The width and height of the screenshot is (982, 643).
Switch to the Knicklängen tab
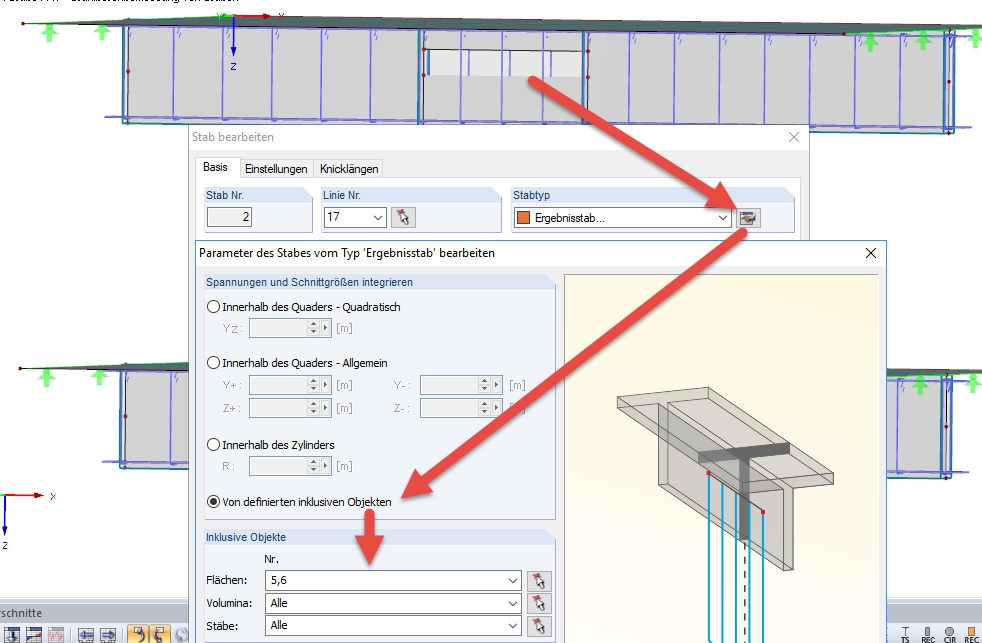(349, 169)
